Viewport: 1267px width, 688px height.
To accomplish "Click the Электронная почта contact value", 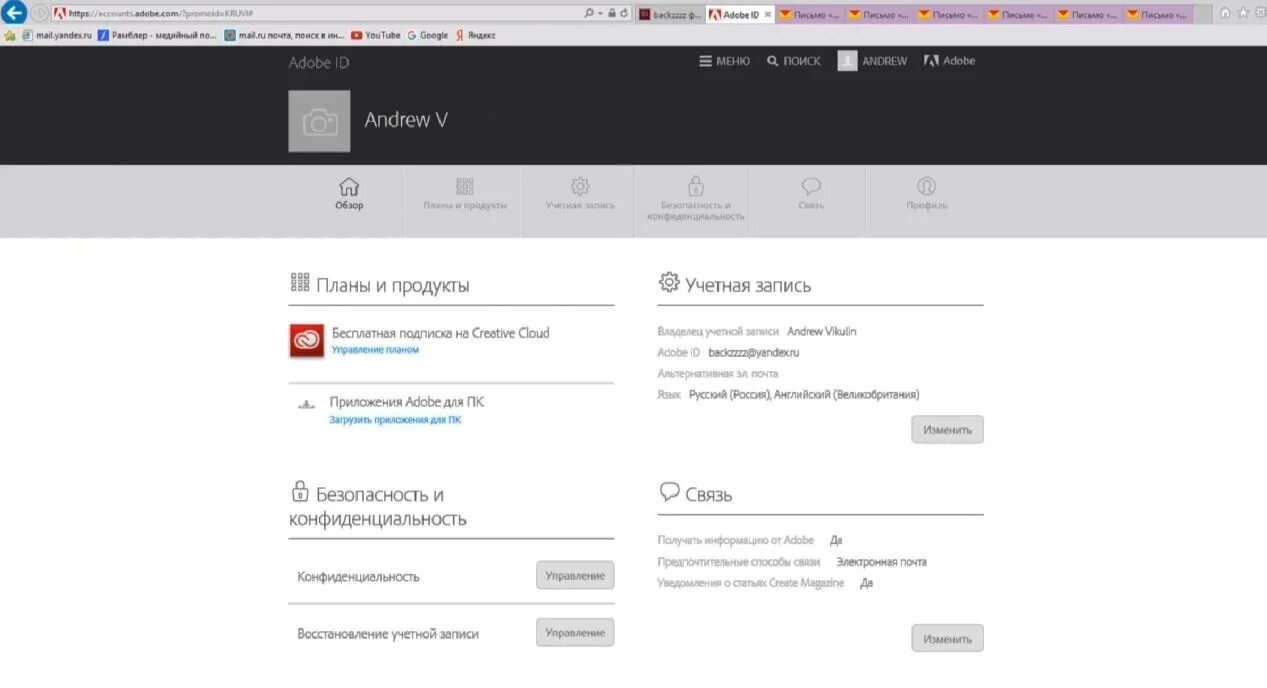I will [882, 562].
